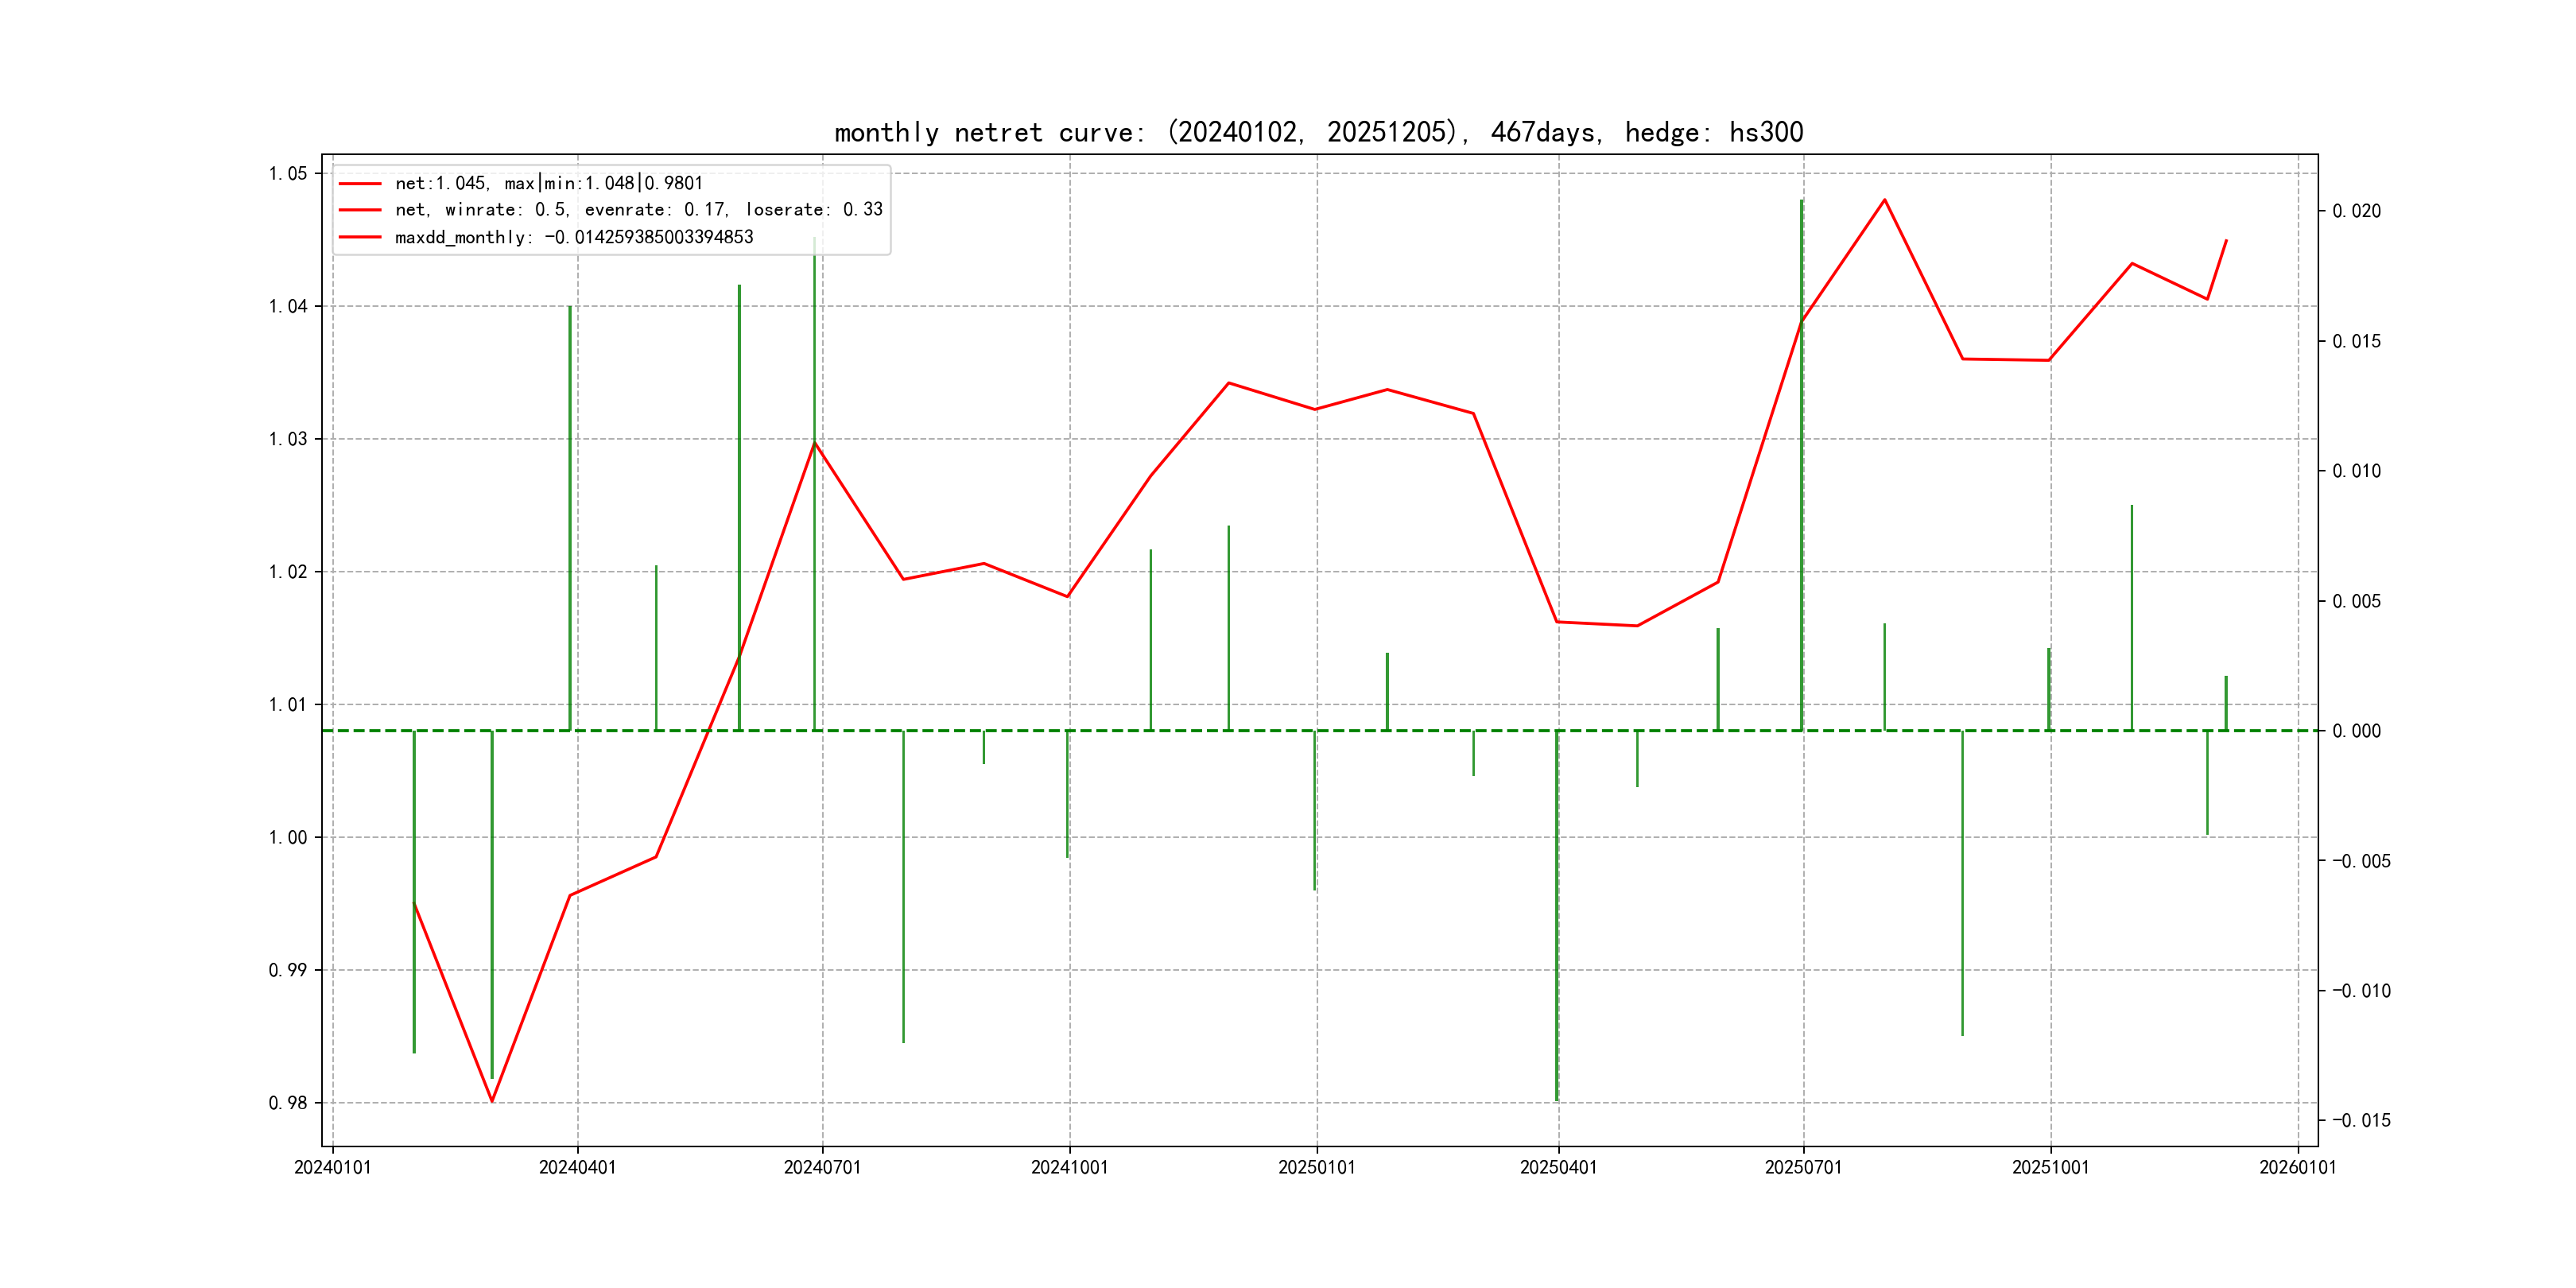This screenshot has height=1288, width=2576.
Task: Click the x-axis label 20250701
Action: pos(1803,1168)
